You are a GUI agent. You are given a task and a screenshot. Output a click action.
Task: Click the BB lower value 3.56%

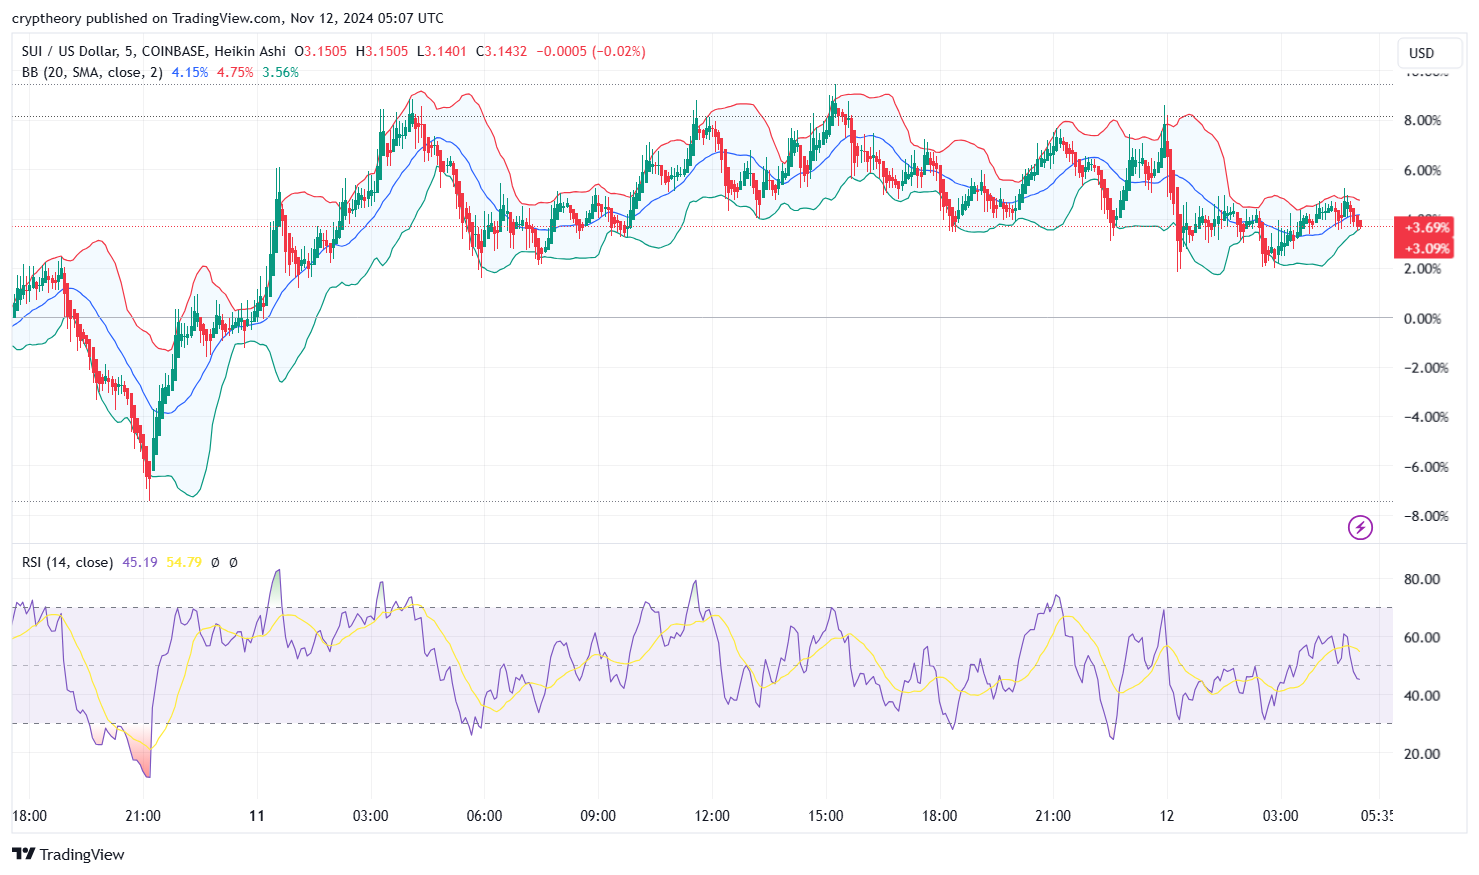click(x=280, y=72)
